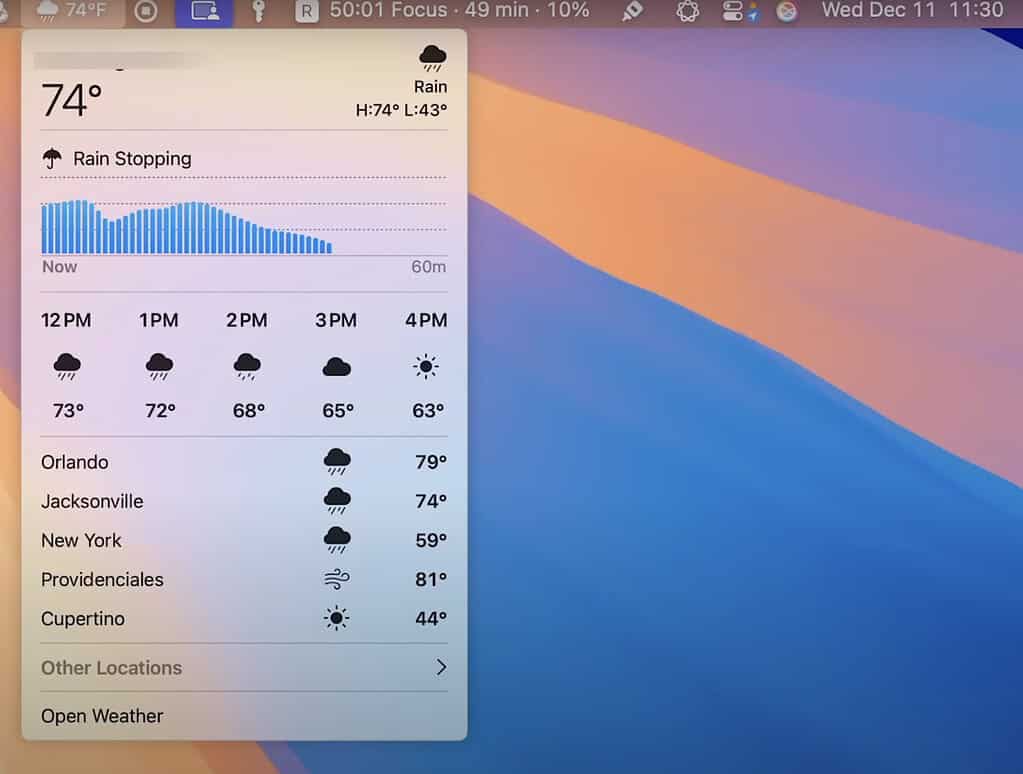Click the date and time clock
1023x774 pixels.
911,11
